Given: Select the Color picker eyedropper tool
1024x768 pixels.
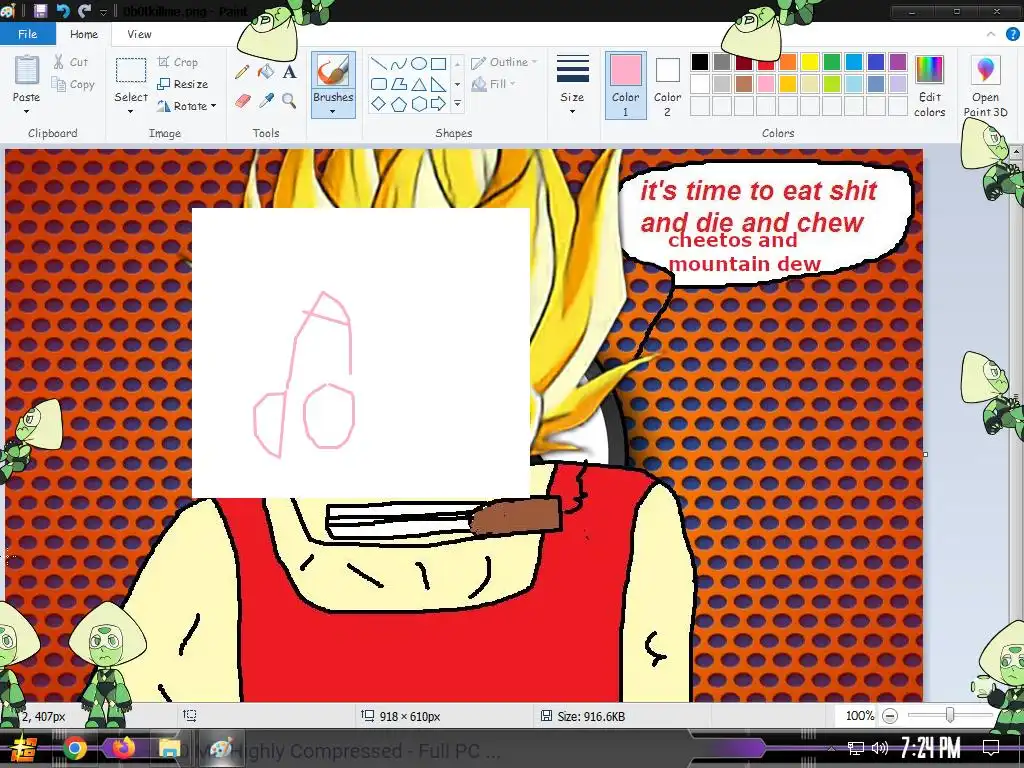Looking at the screenshot, I should click(x=266, y=101).
